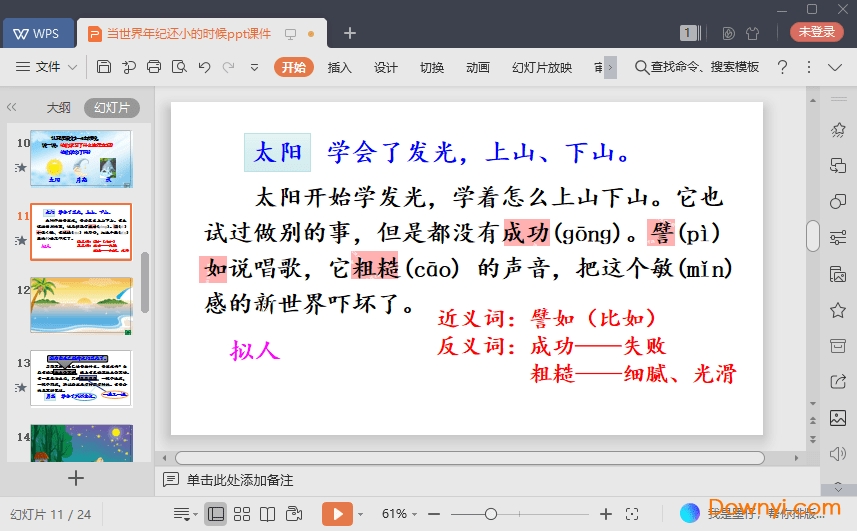
Task: Switch to reading view book icon
Action: pos(267,514)
